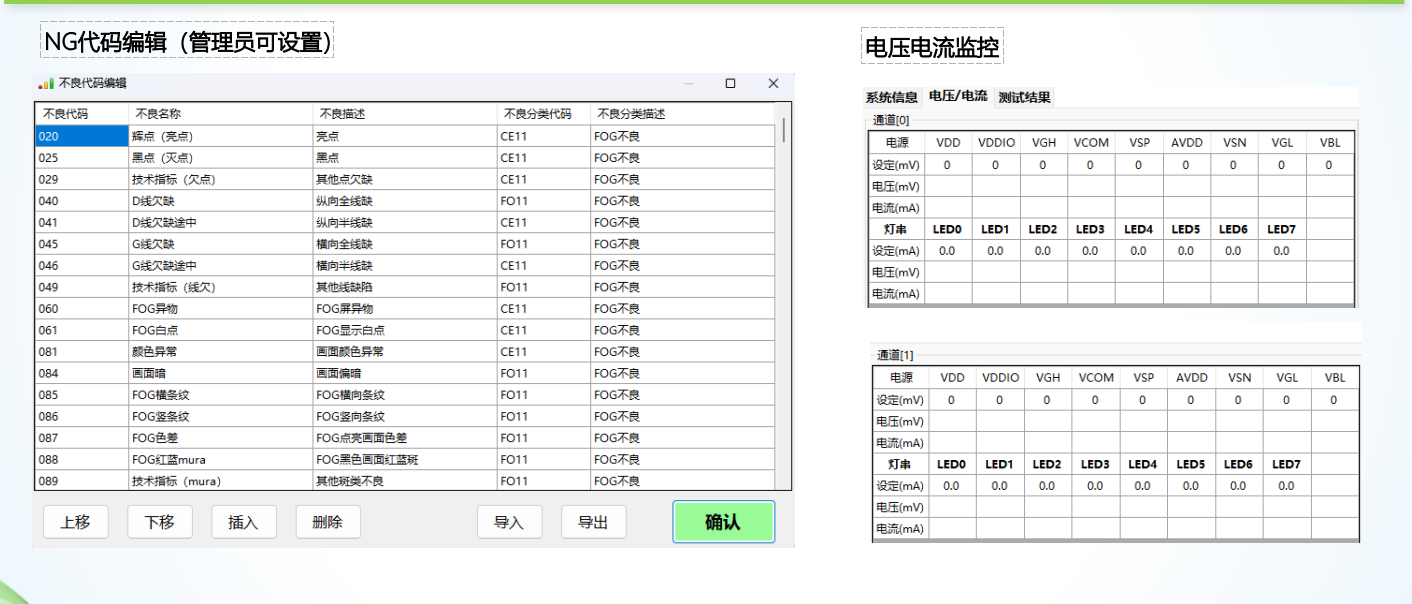
Task: Maximize the 不良代码编辑 window
Action: pos(730,84)
